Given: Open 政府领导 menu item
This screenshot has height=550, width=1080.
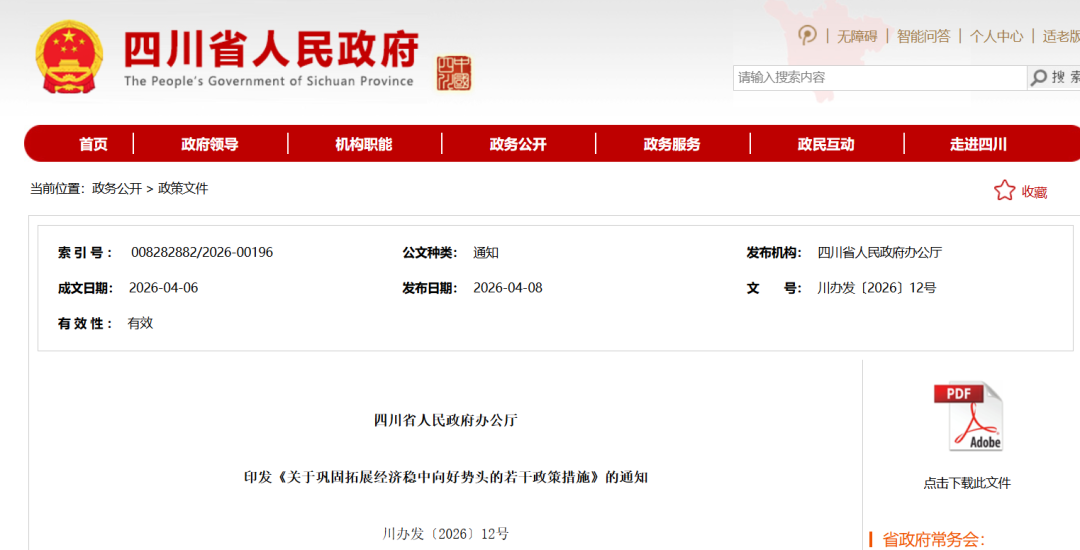Looking at the screenshot, I should (x=210, y=144).
